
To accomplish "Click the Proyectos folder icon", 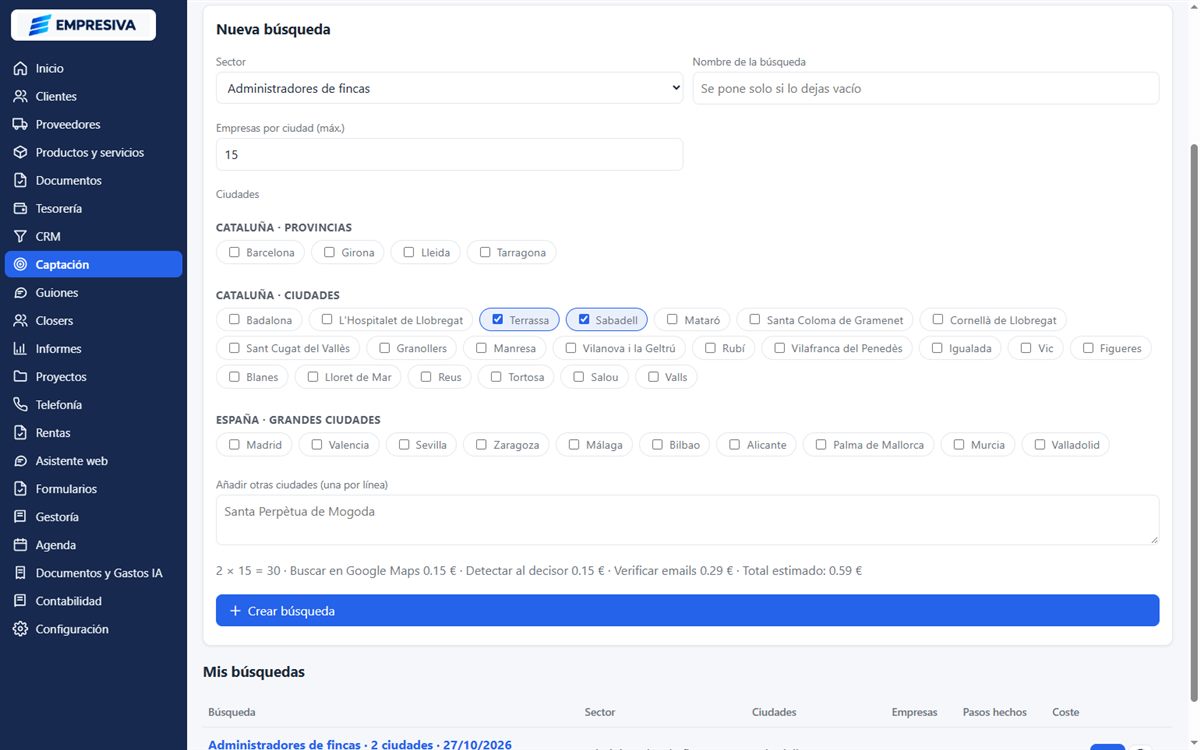I will coord(20,377).
